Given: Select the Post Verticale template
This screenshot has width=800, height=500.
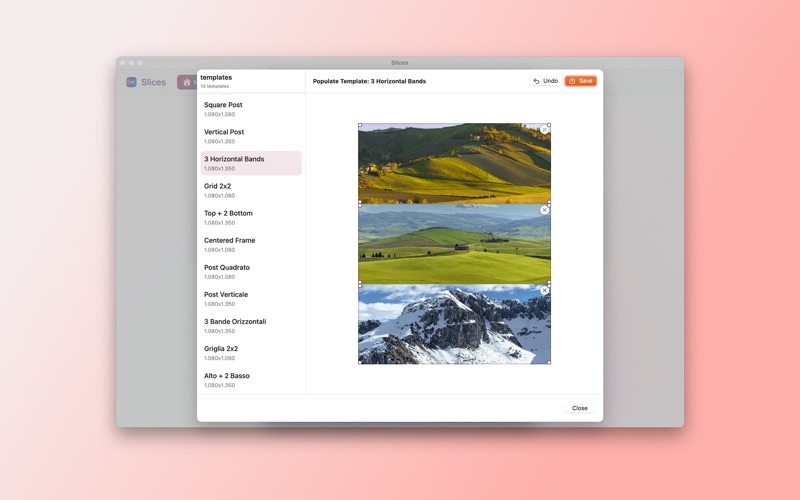Looking at the screenshot, I should (251, 298).
